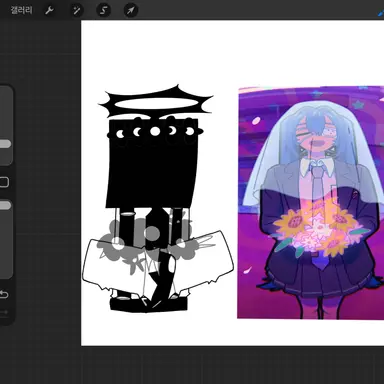This screenshot has height=384, width=384.
Task: Tap the black halo shape above figure
Action: pyautogui.click(x=156, y=101)
